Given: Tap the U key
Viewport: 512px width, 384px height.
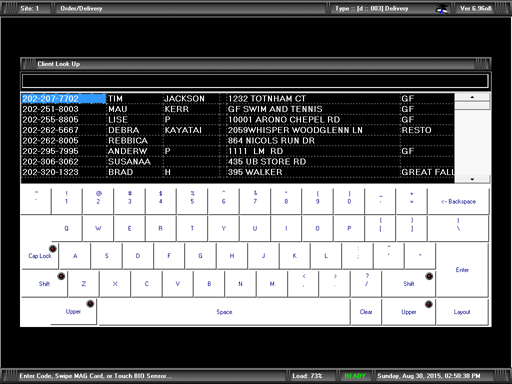Looking at the screenshot, I should [x=255, y=228].
